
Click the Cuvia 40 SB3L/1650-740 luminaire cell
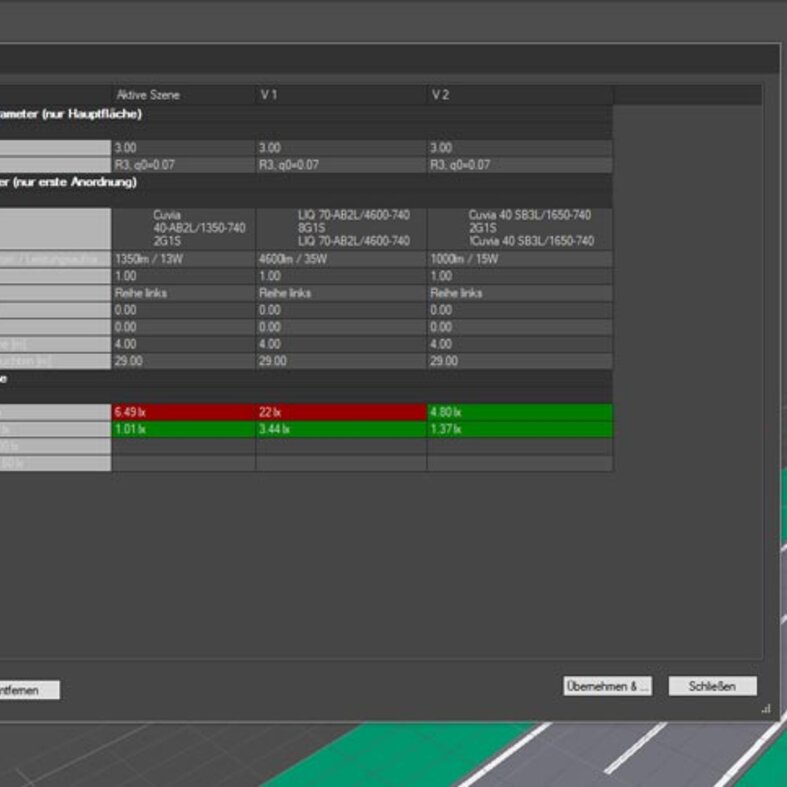519,228
